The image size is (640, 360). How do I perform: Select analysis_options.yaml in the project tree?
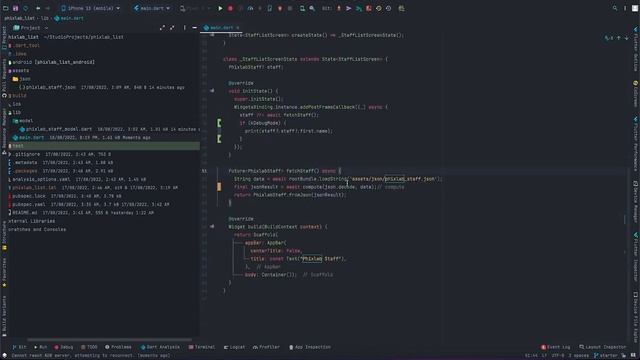pos(41,179)
